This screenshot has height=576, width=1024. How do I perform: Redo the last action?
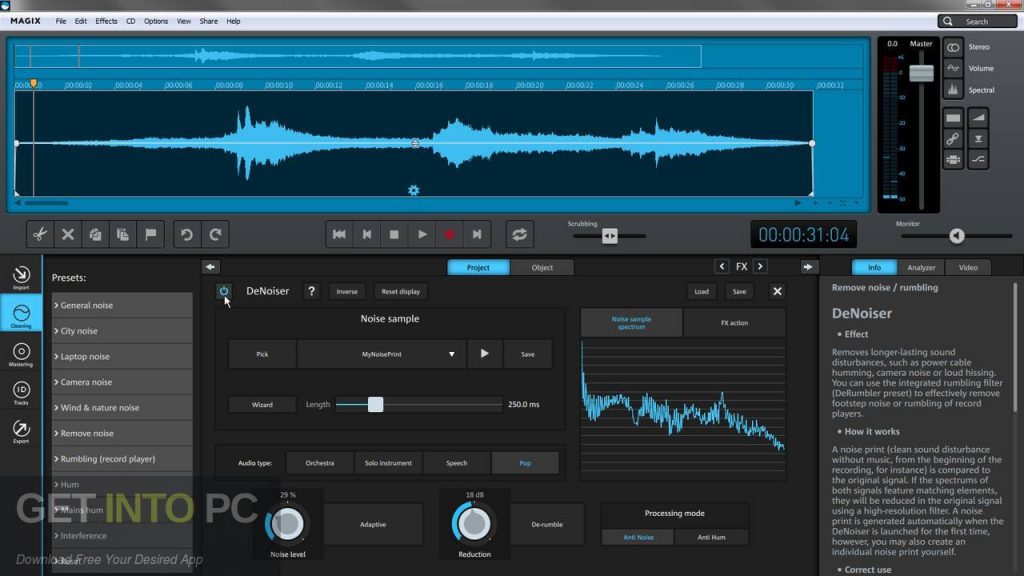pos(216,234)
